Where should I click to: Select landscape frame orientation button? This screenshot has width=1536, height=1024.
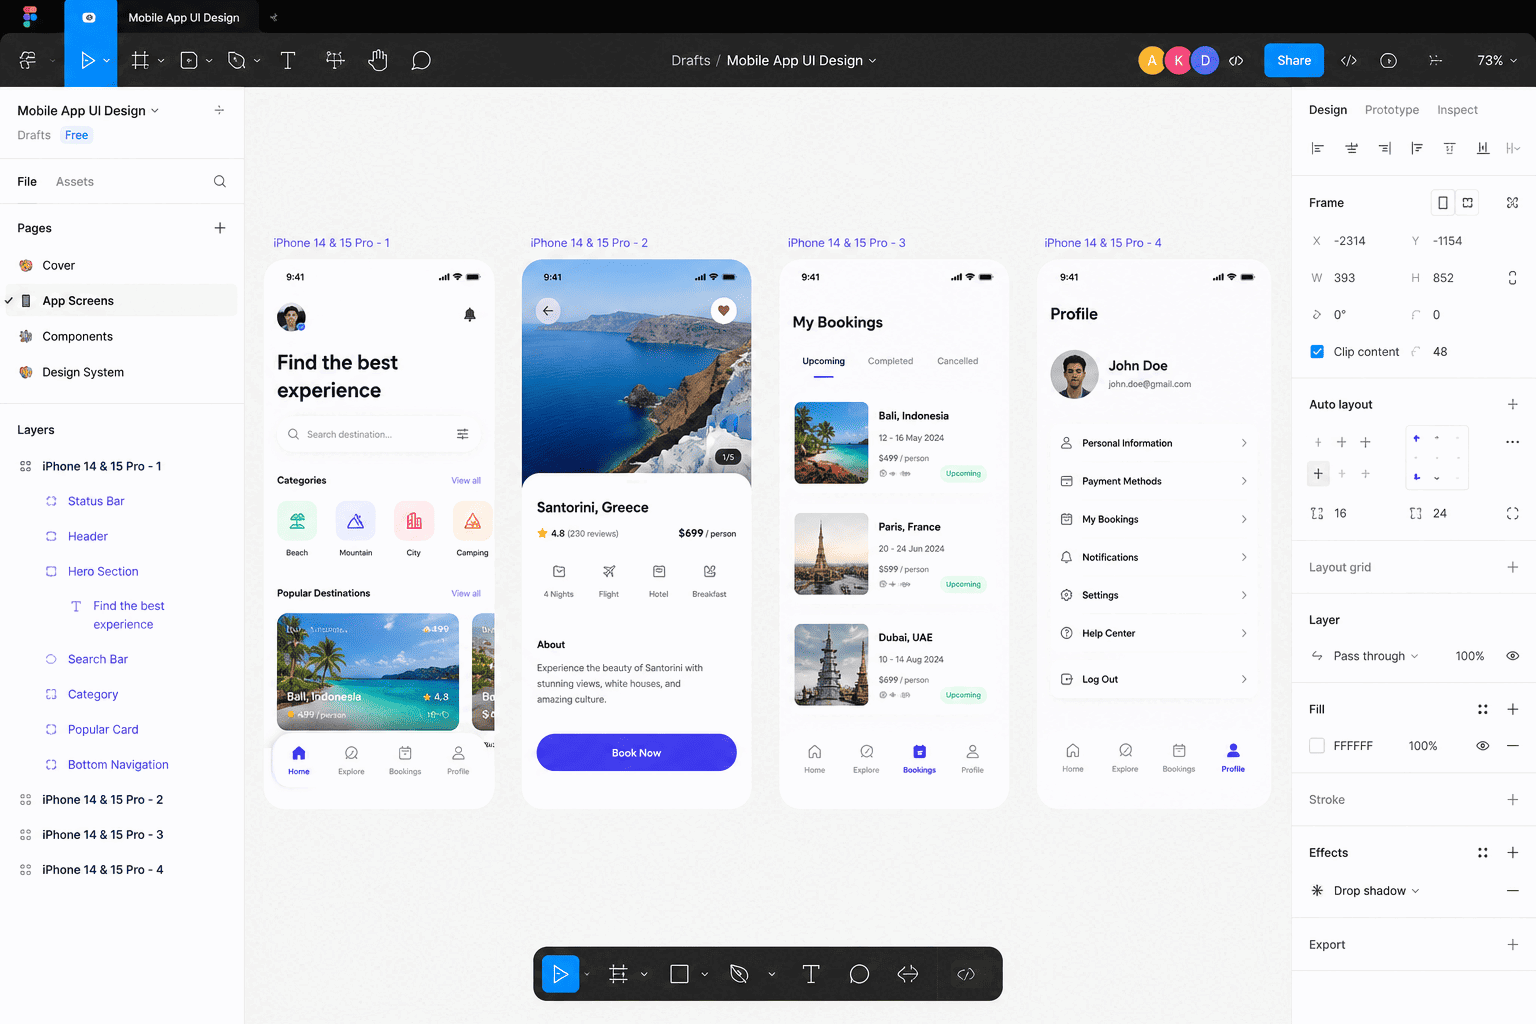(1467, 203)
